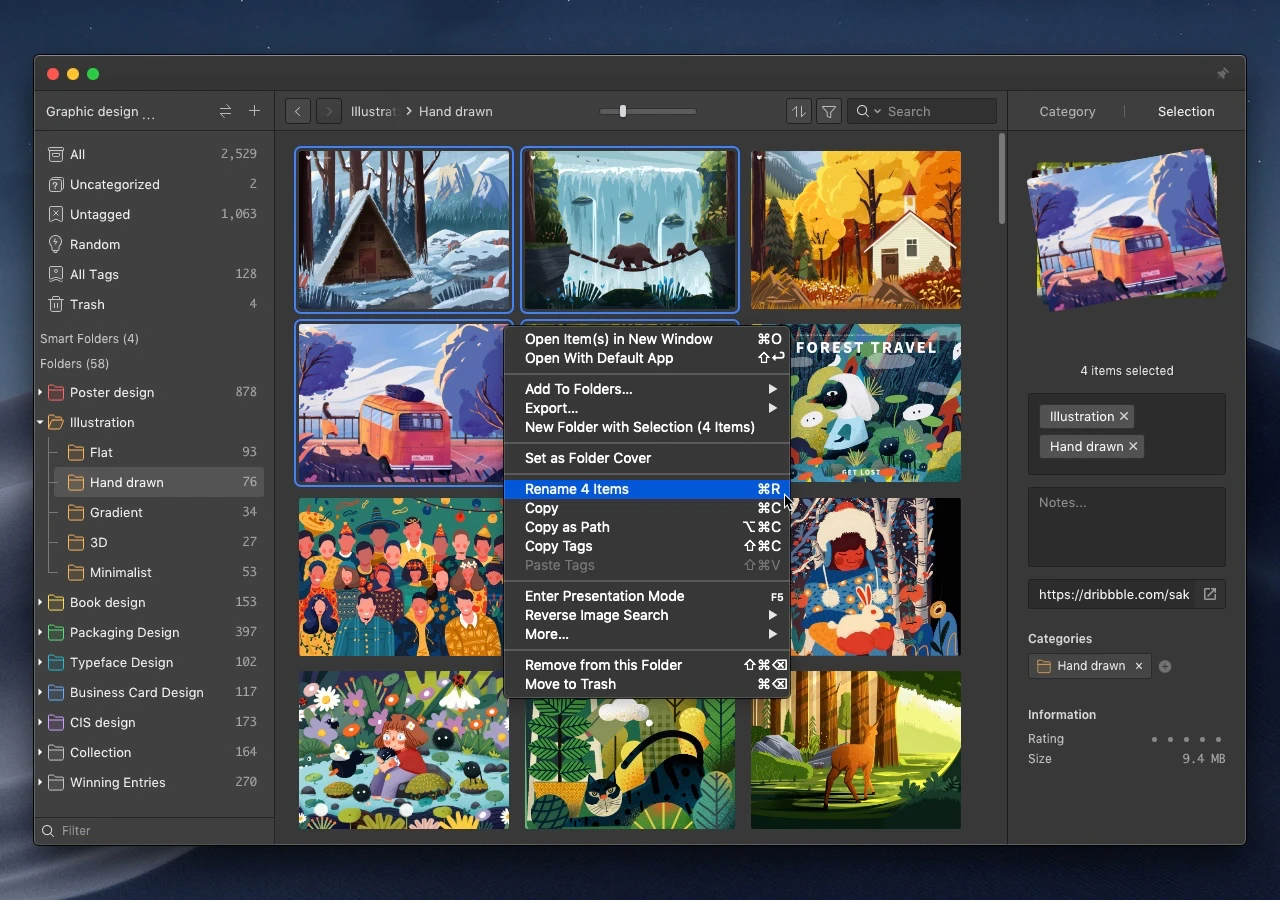Adjust the thumbnail size slider

623,111
